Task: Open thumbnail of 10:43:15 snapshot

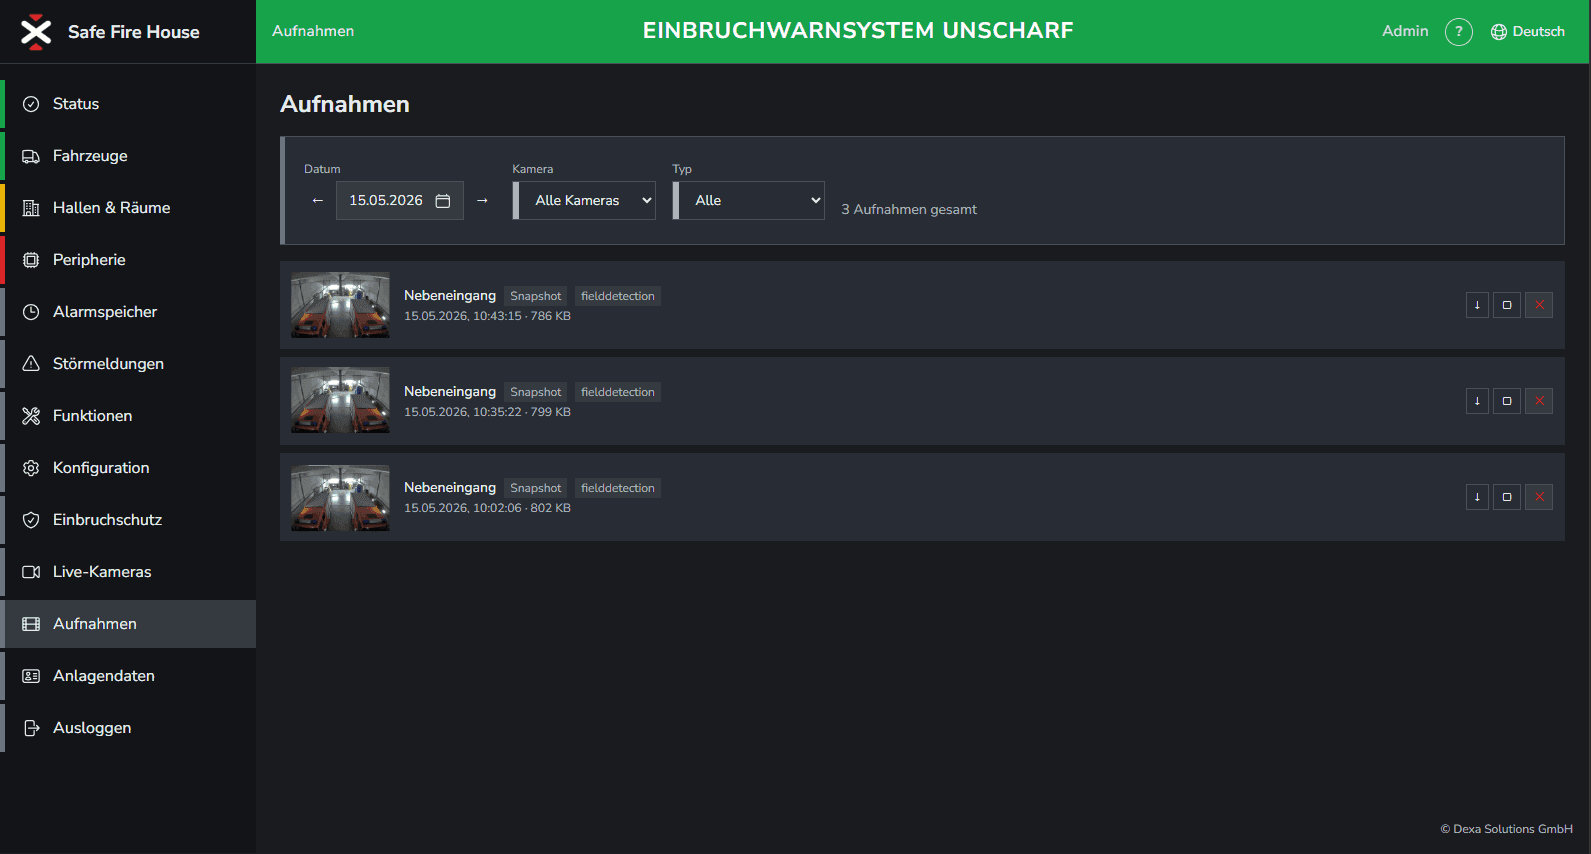Action: [x=340, y=305]
